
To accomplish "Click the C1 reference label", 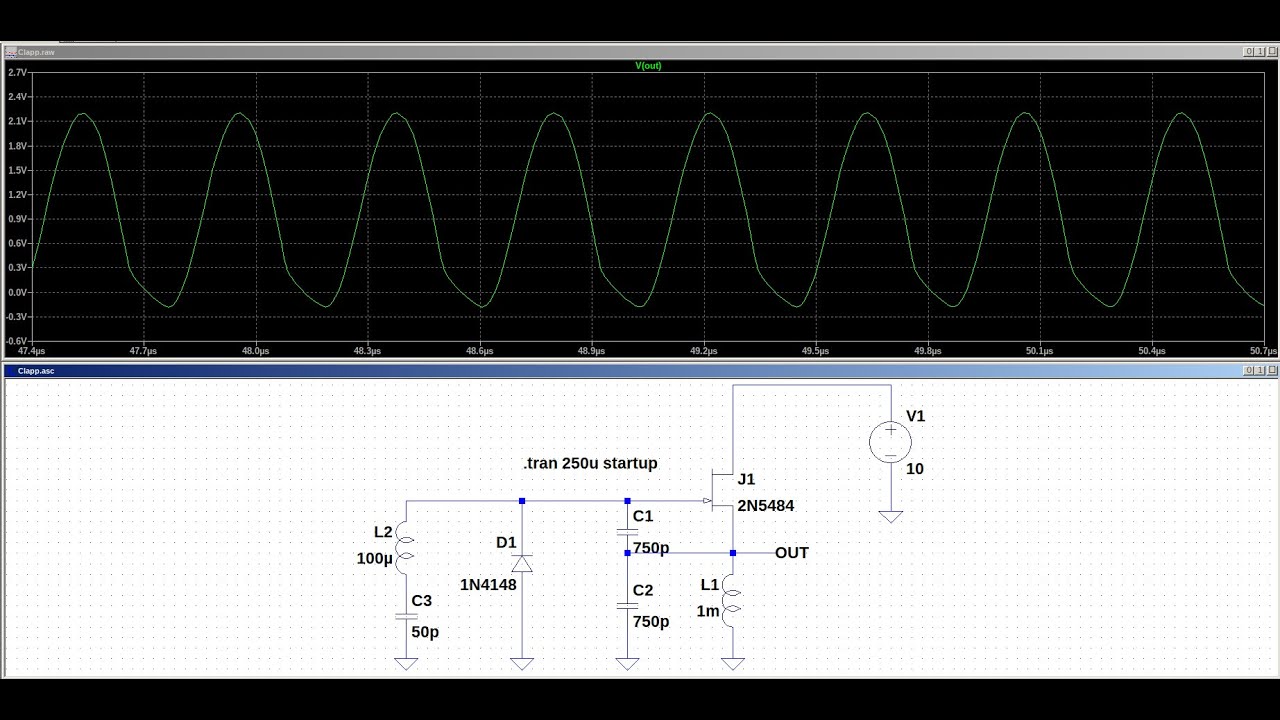I will click(643, 516).
